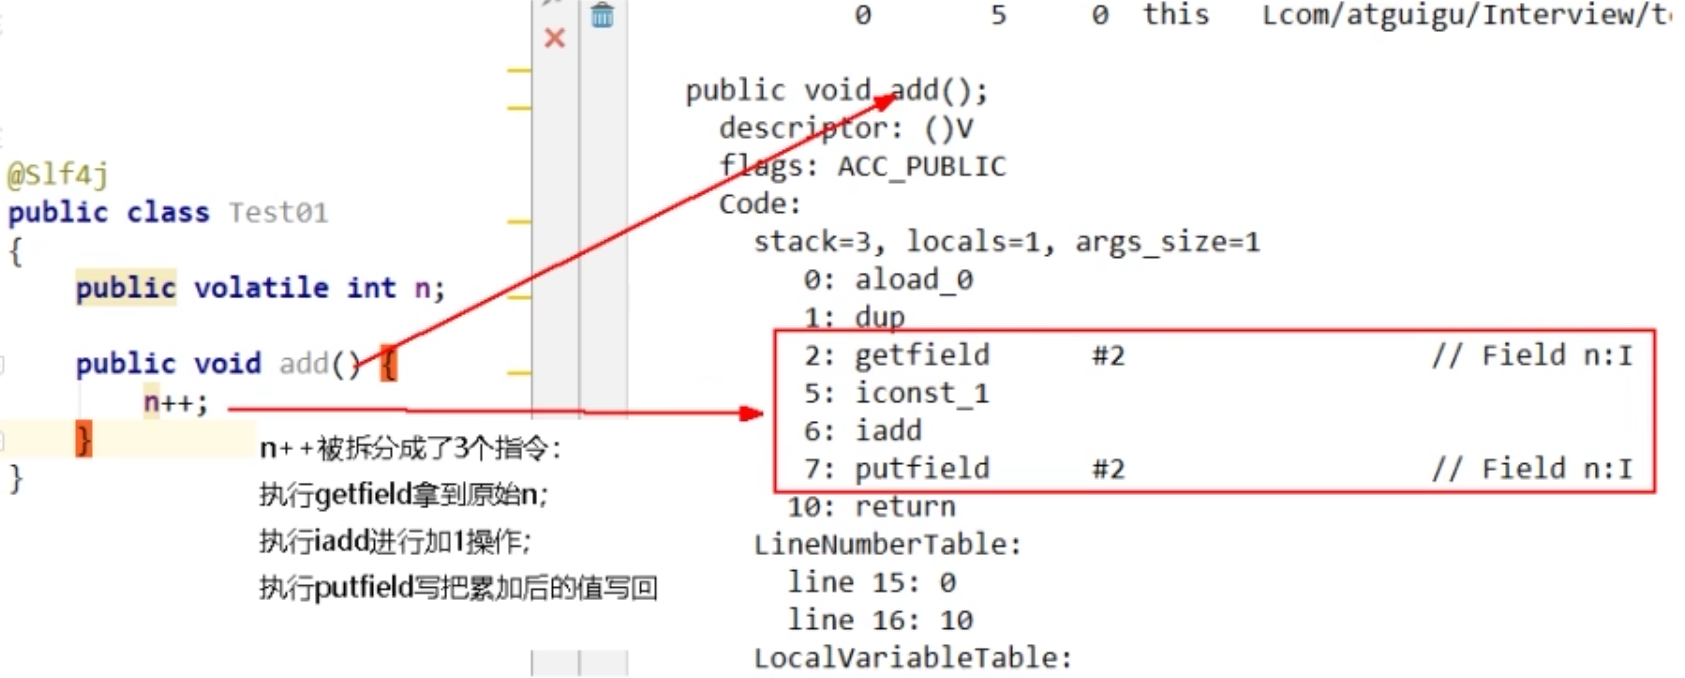Click the iconst_1 instruction

pyautogui.click(x=921, y=393)
